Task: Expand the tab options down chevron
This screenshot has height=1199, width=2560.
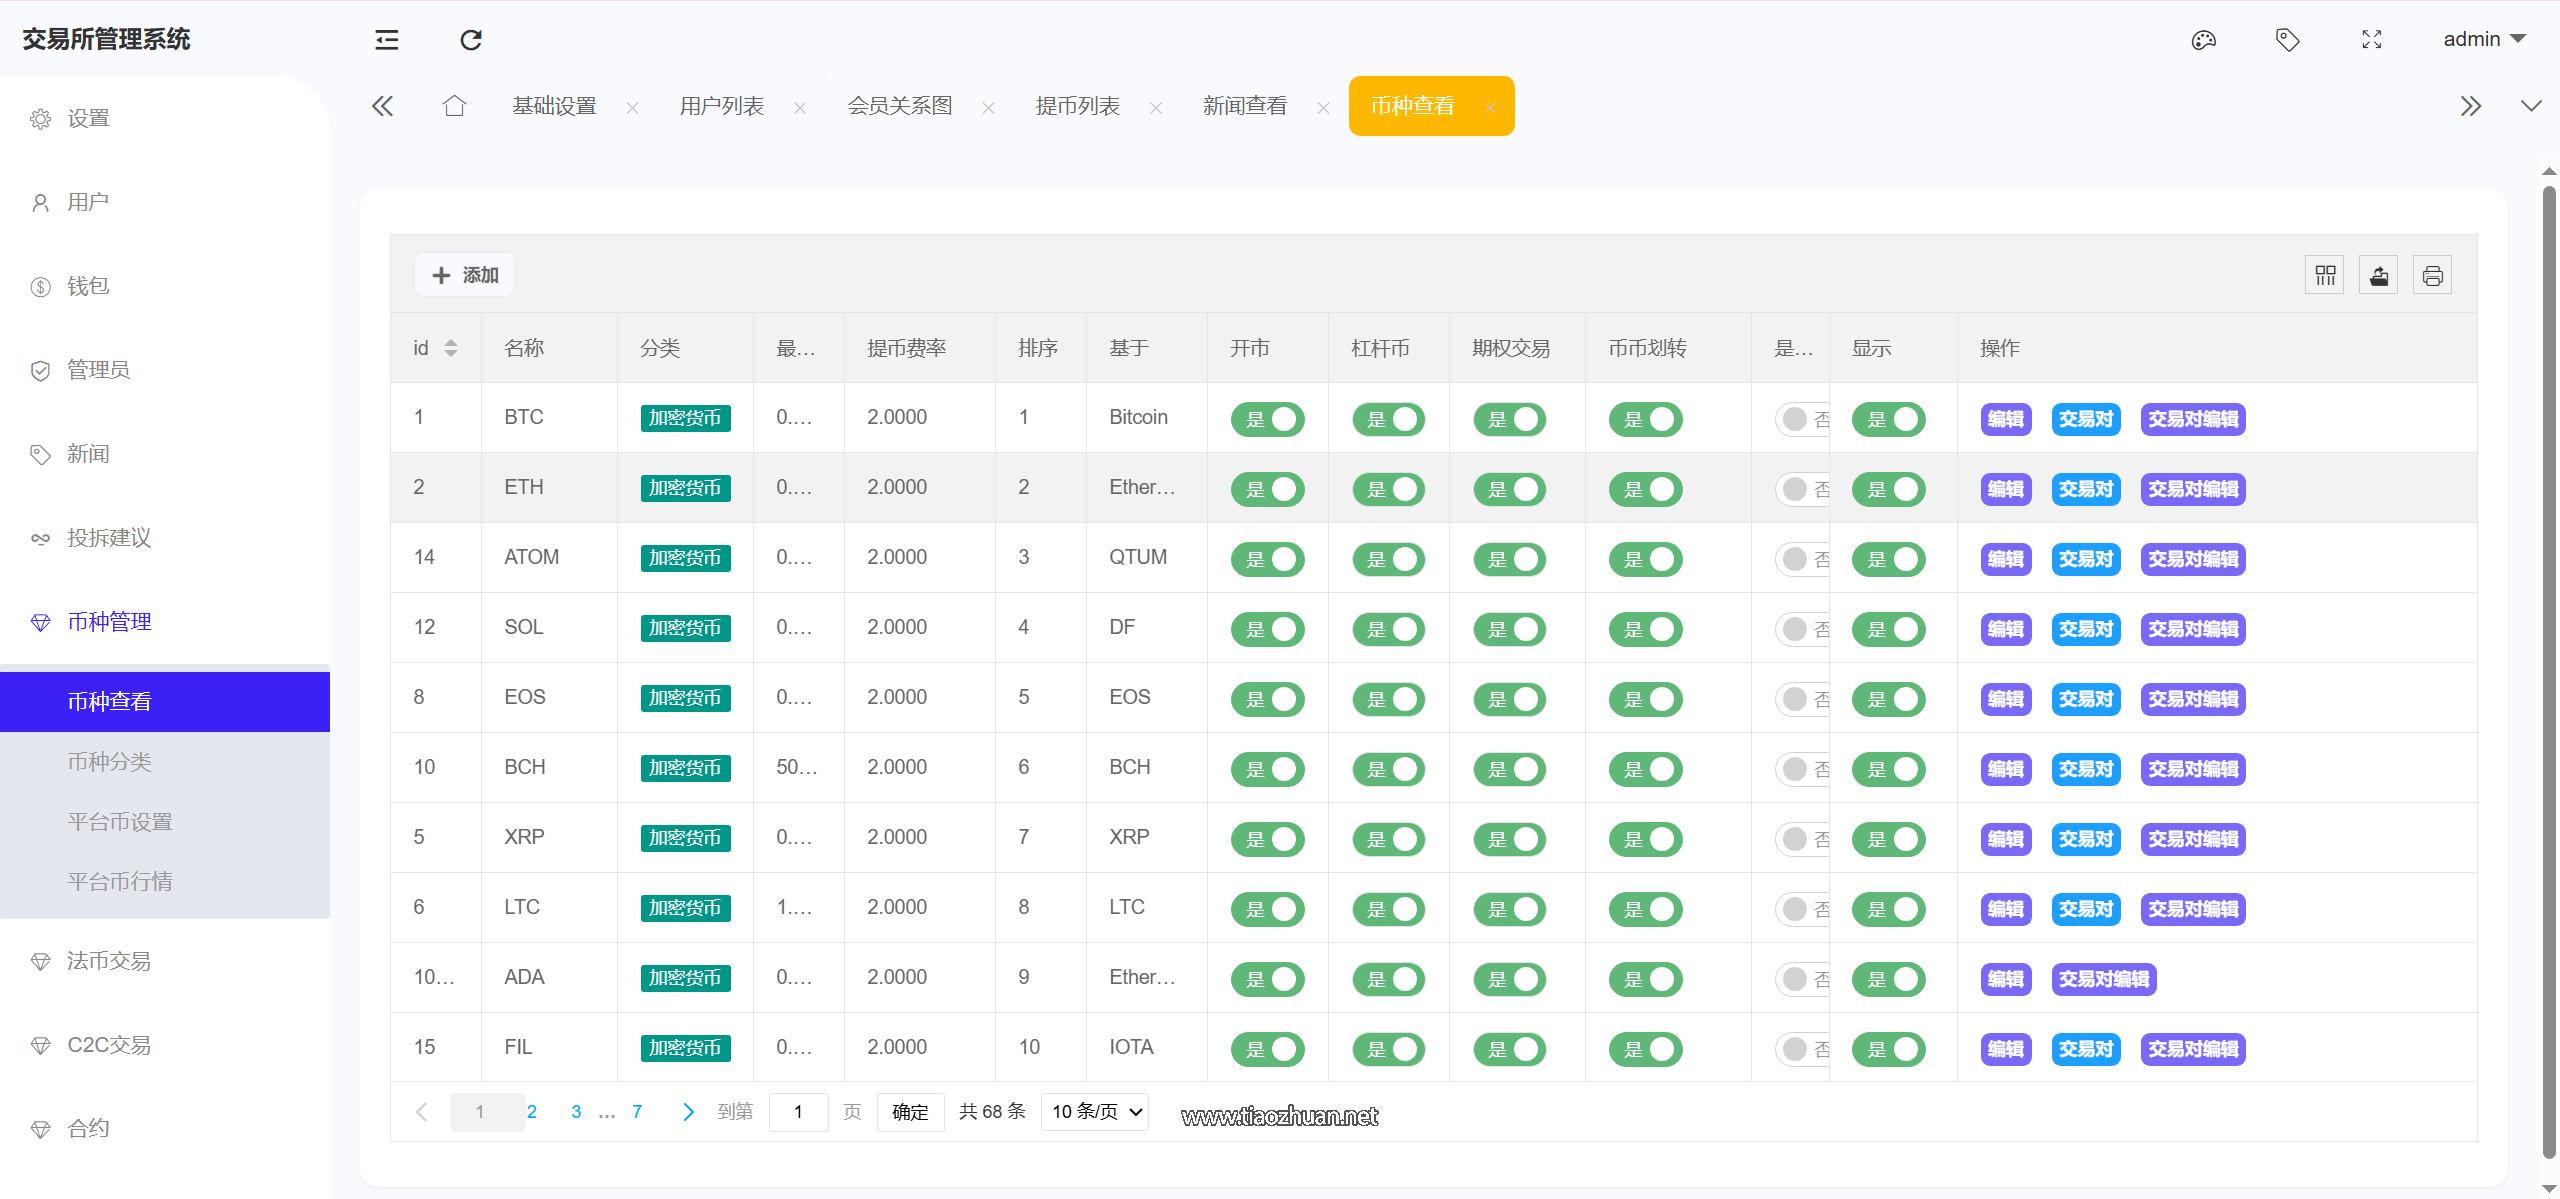Action: click(2531, 106)
